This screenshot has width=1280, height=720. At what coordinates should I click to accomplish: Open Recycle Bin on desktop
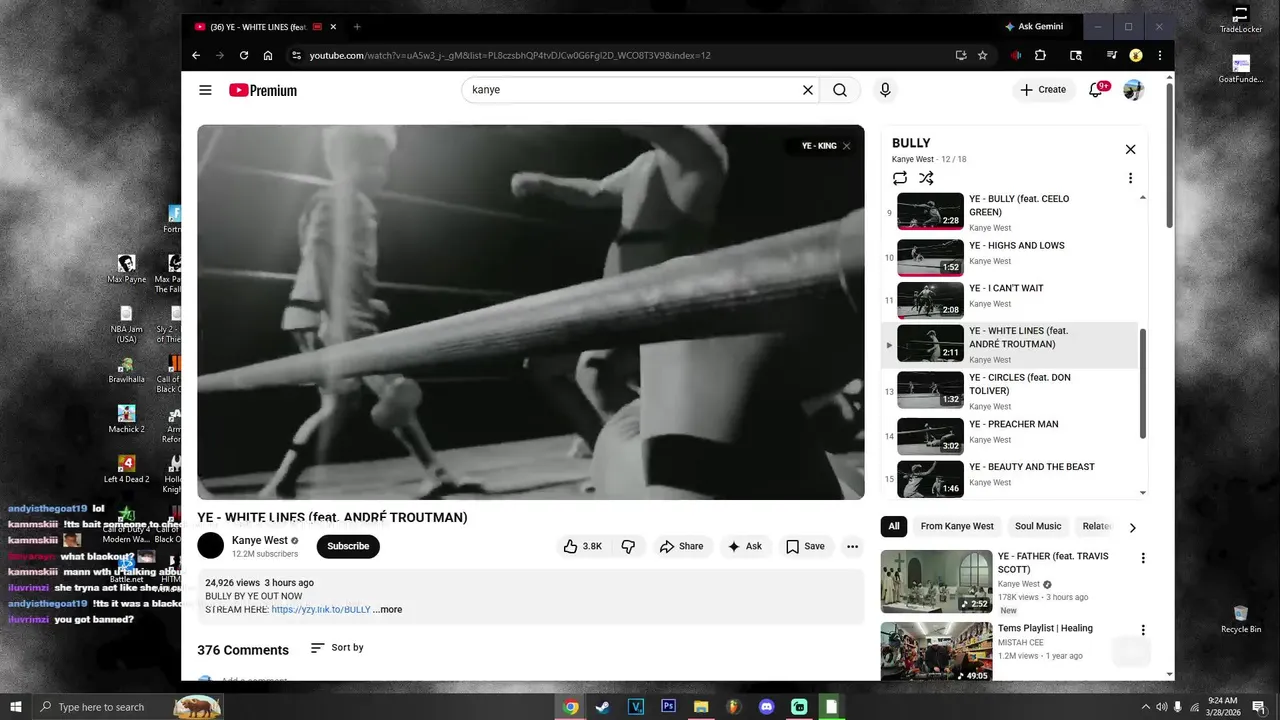point(1240,619)
